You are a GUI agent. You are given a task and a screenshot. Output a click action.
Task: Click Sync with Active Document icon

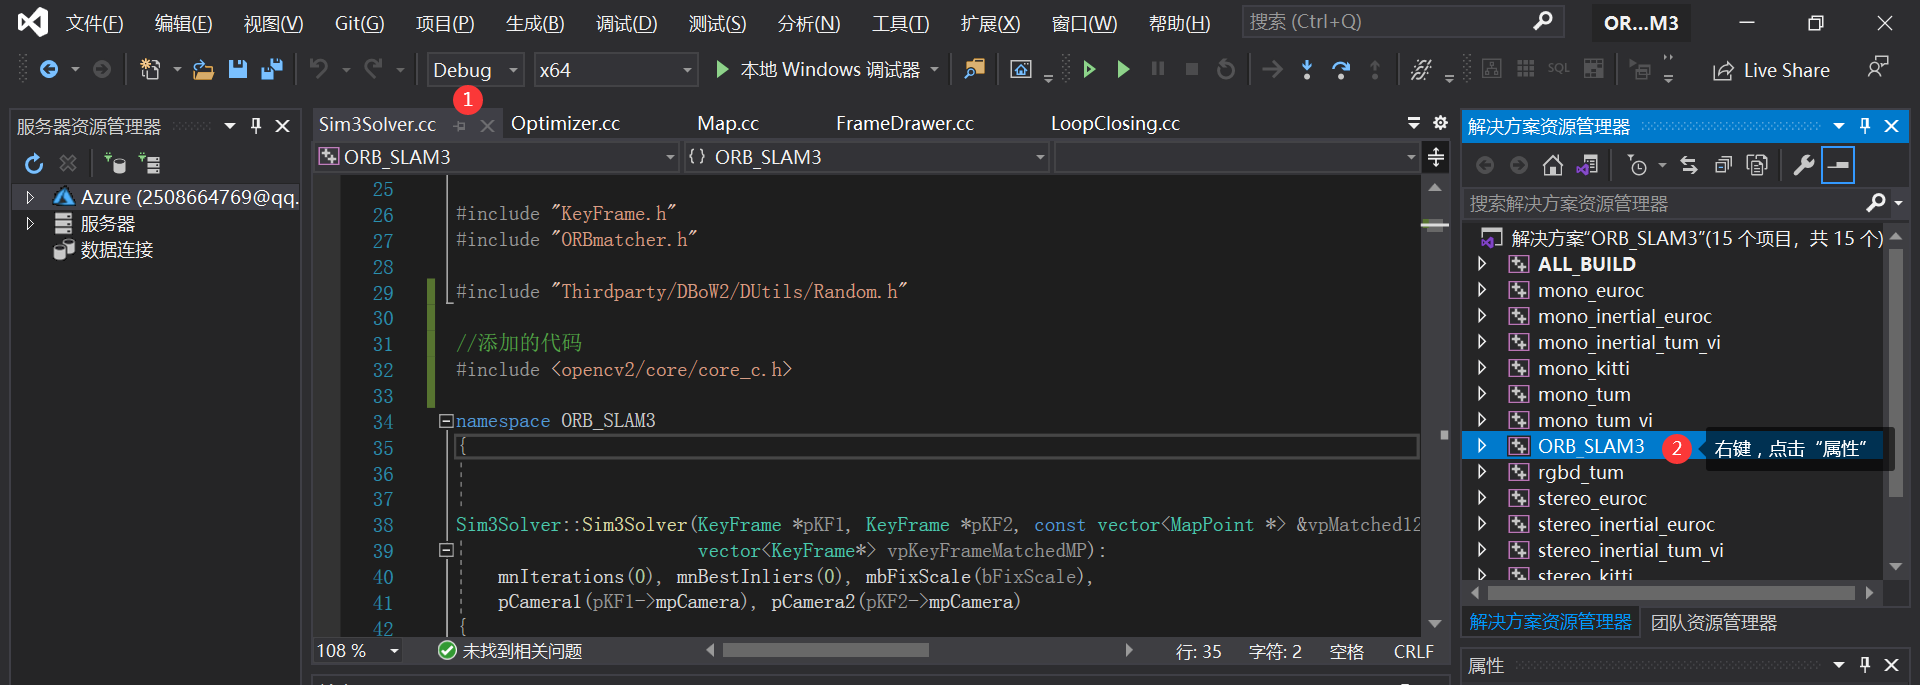click(1688, 165)
